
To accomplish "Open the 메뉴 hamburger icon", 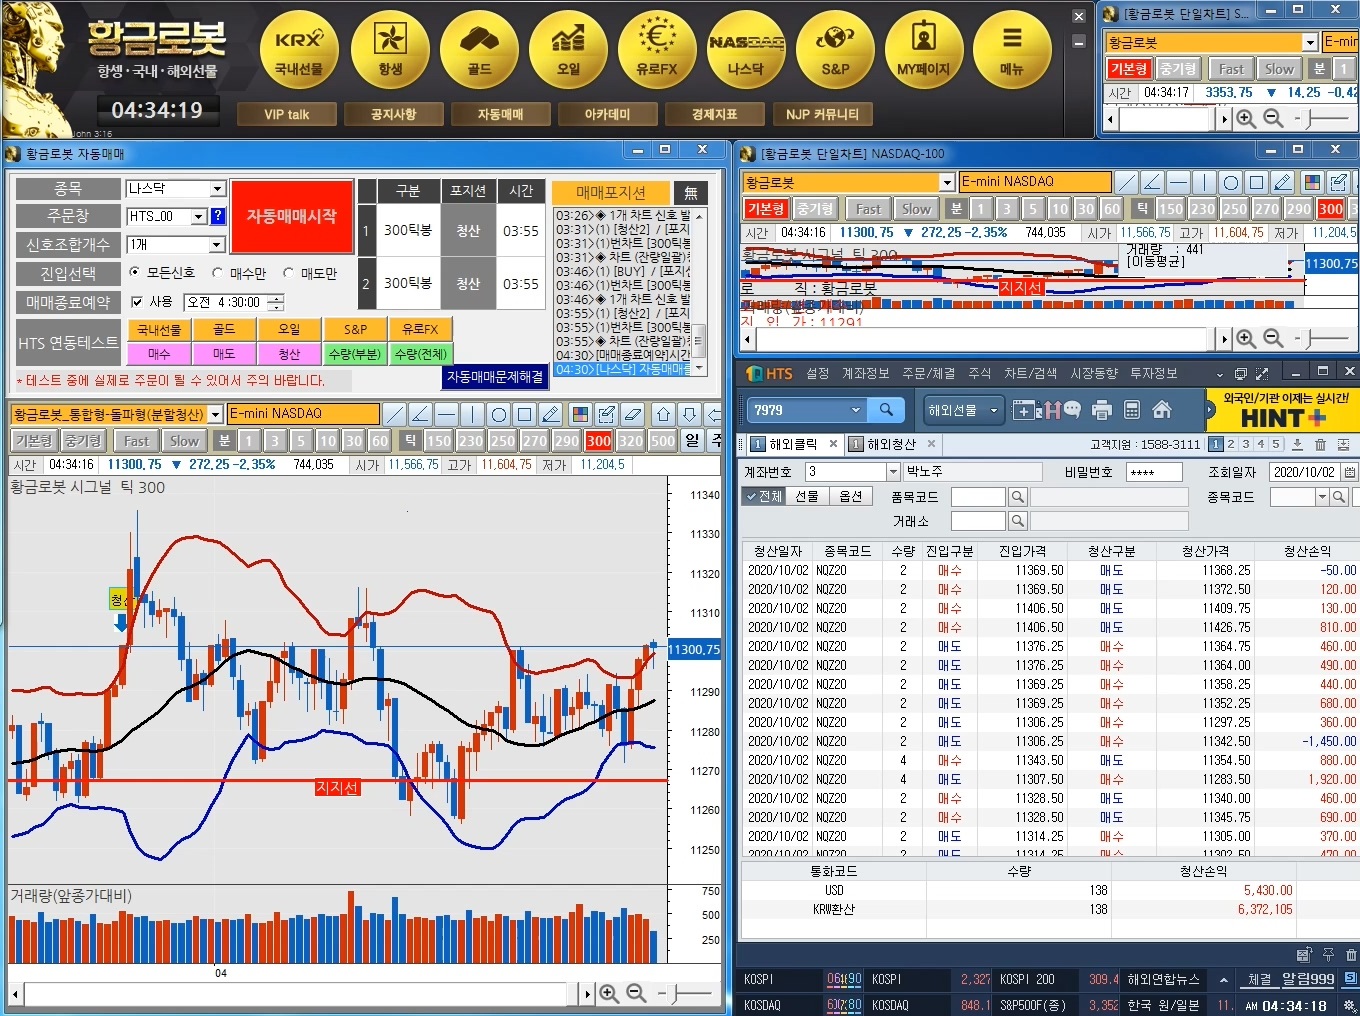I will point(1012,50).
